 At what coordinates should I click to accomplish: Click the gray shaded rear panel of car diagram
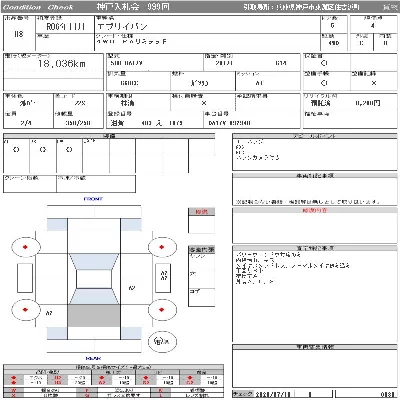(94, 315)
